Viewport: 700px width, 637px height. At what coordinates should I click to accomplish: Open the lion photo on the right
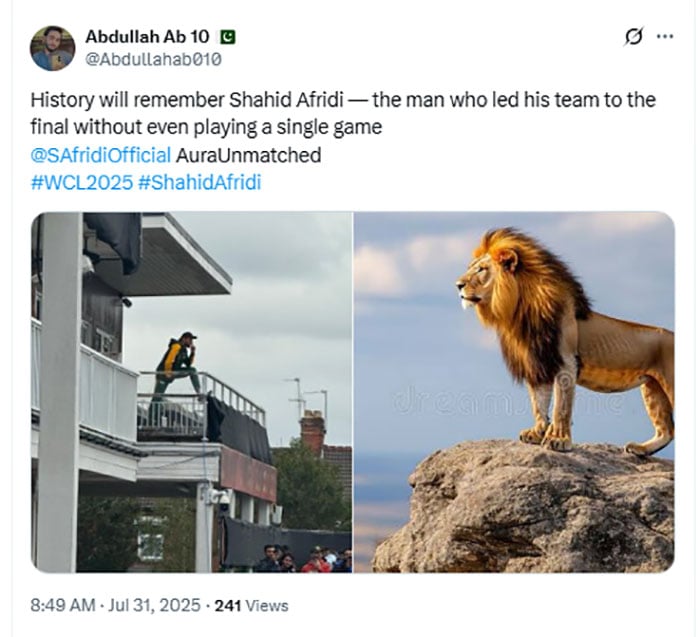click(x=514, y=392)
